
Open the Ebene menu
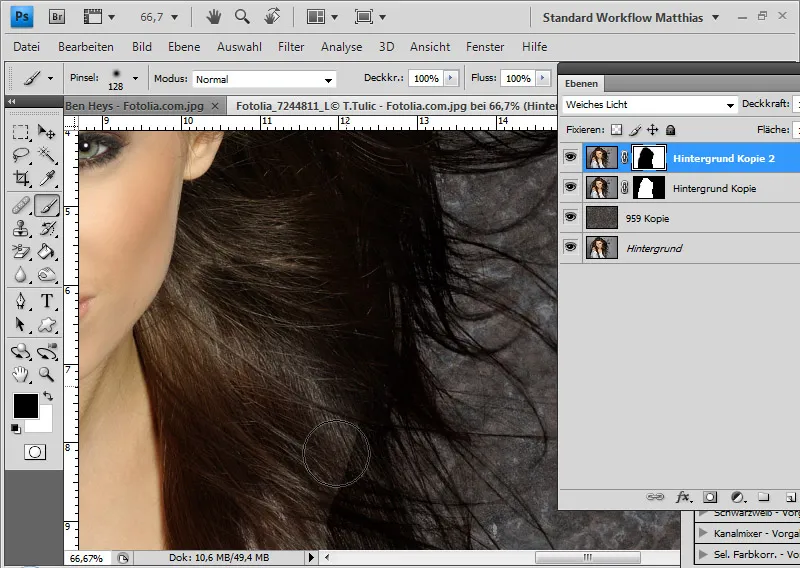[x=184, y=47]
